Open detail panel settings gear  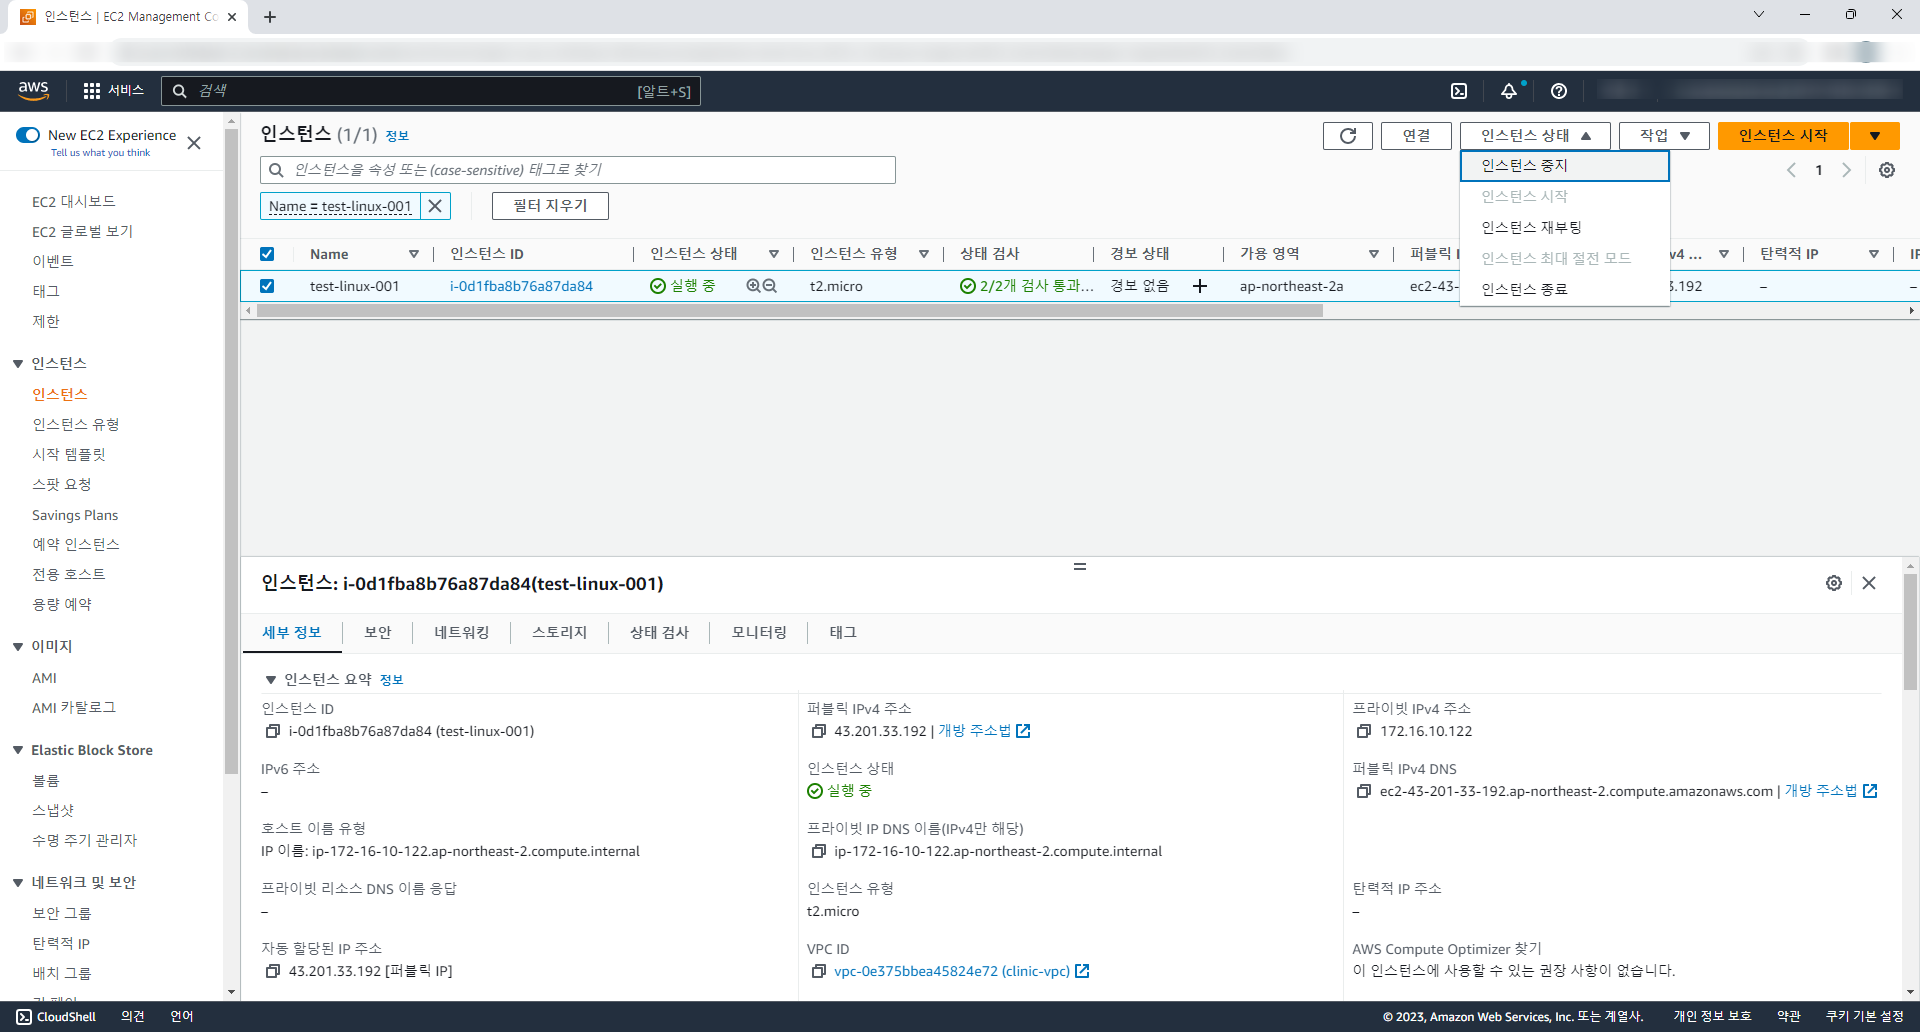[x=1834, y=583]
